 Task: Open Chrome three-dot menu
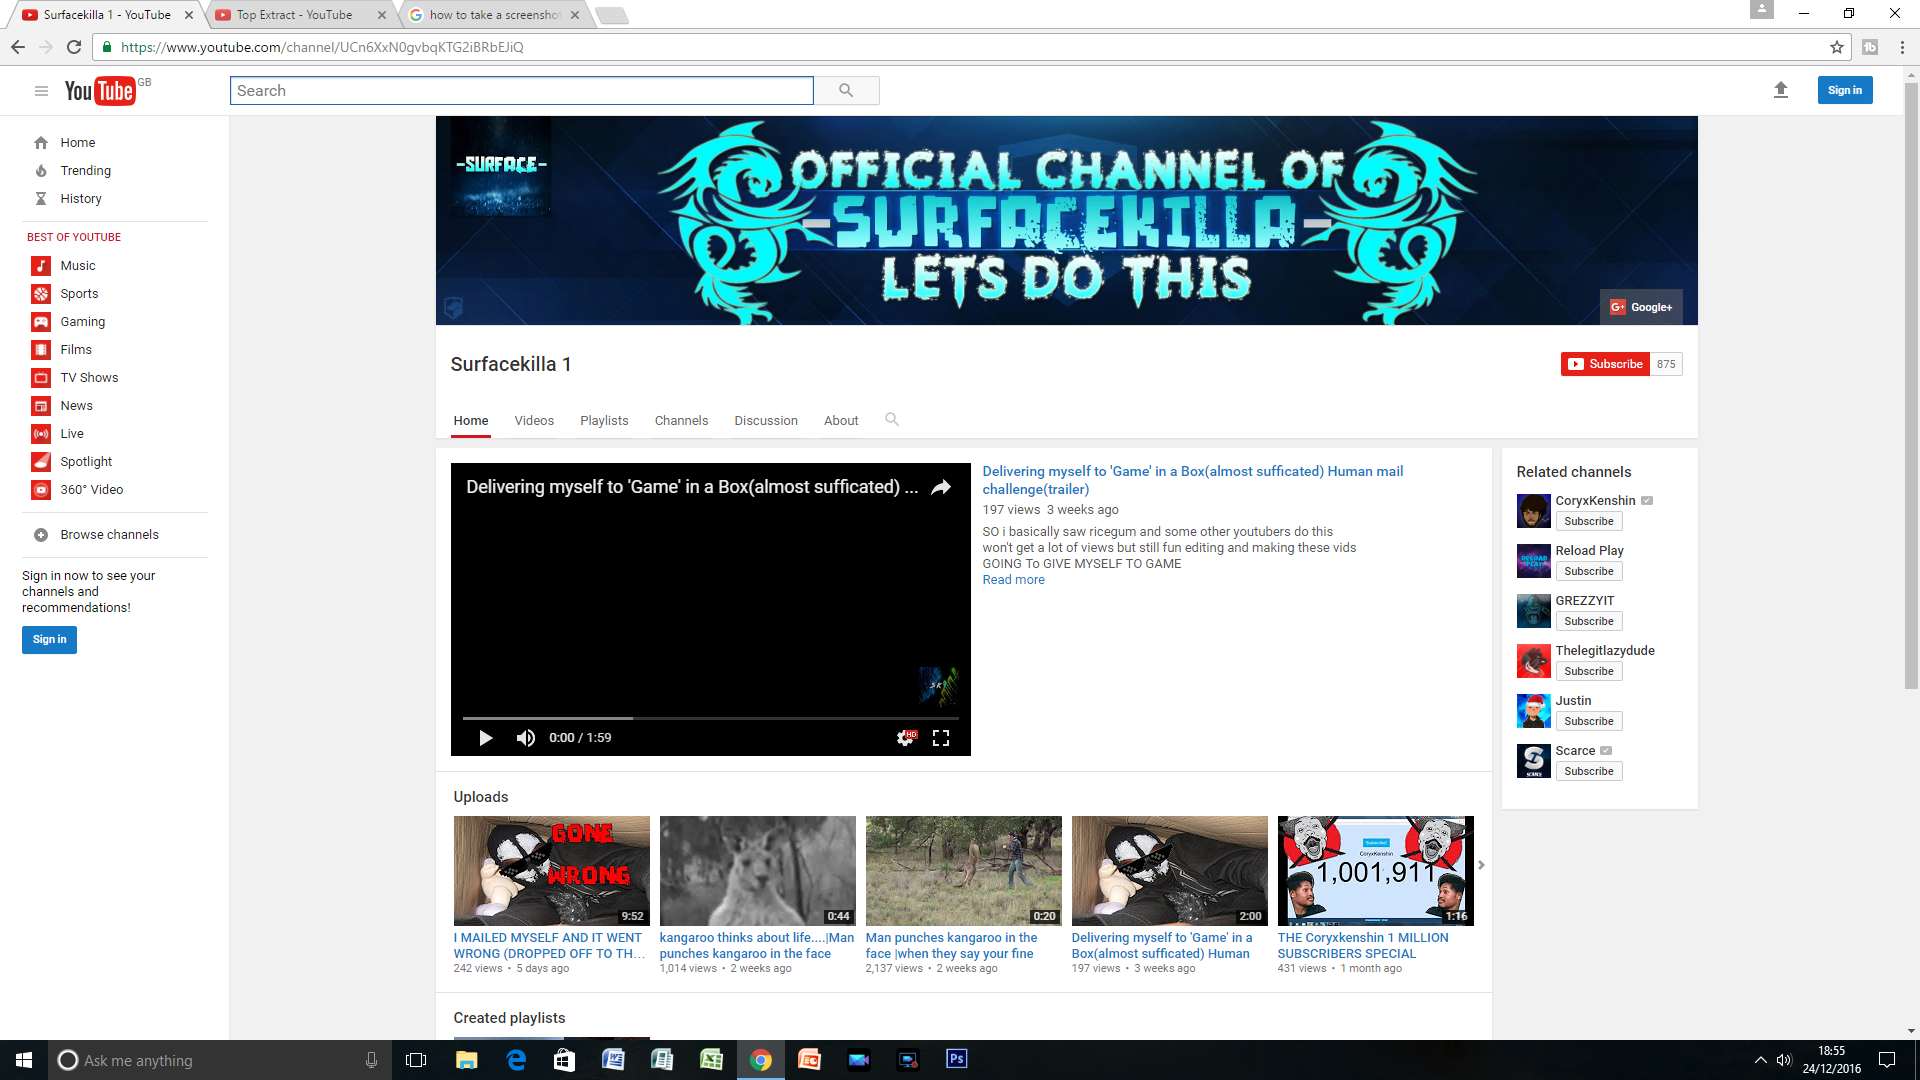tap(1902, 47)
